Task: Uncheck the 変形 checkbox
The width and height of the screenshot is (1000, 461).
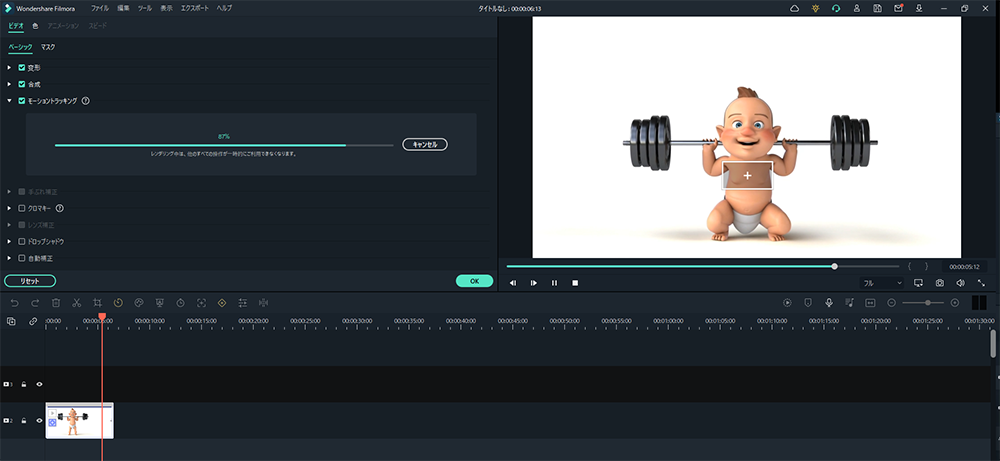Action: 22,67
